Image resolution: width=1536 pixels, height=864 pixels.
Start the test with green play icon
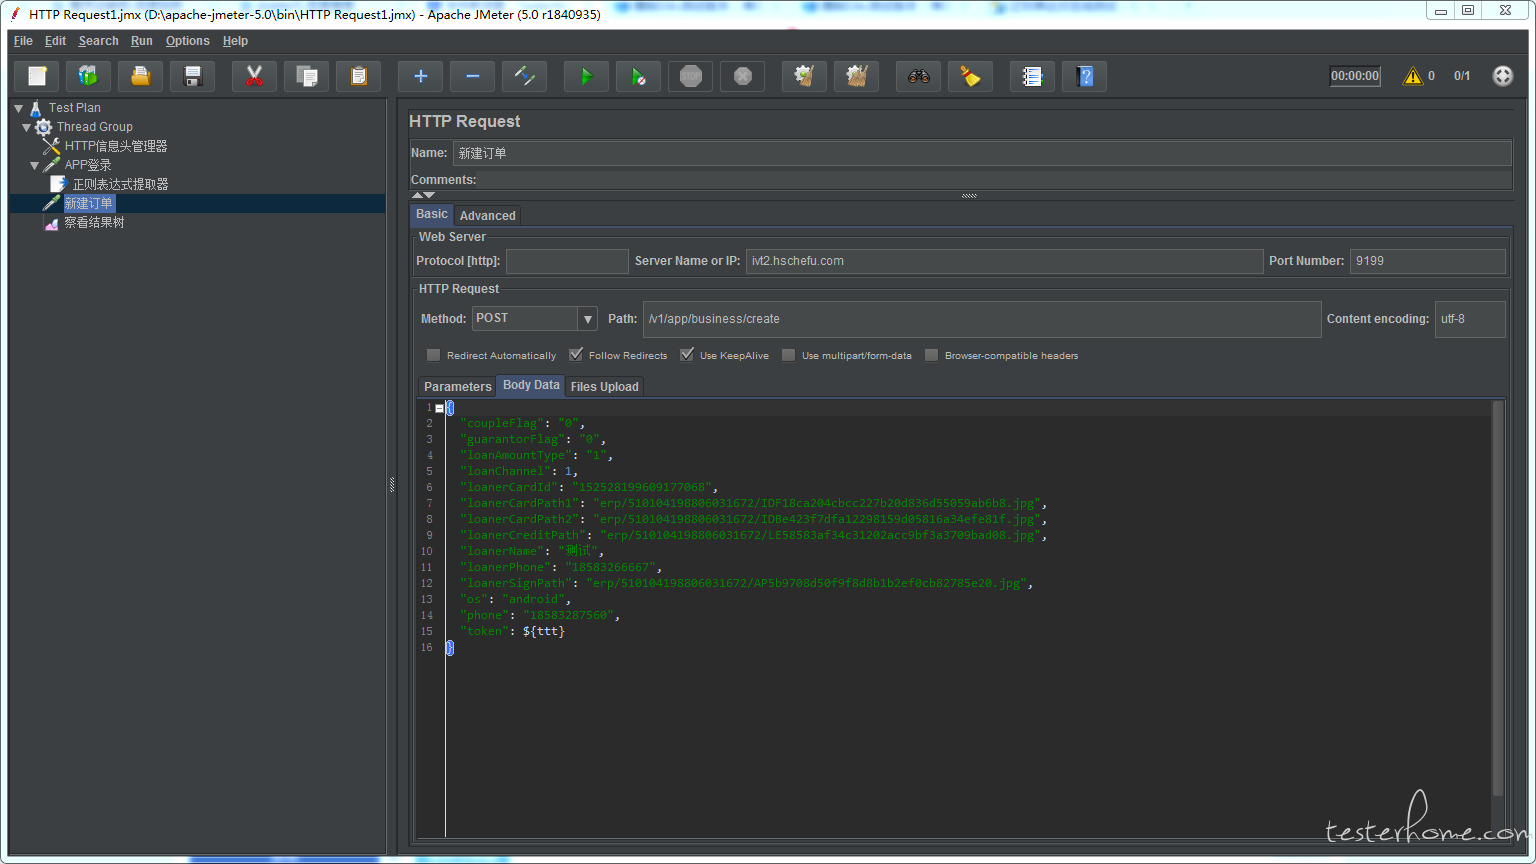[x=586, y=76]
